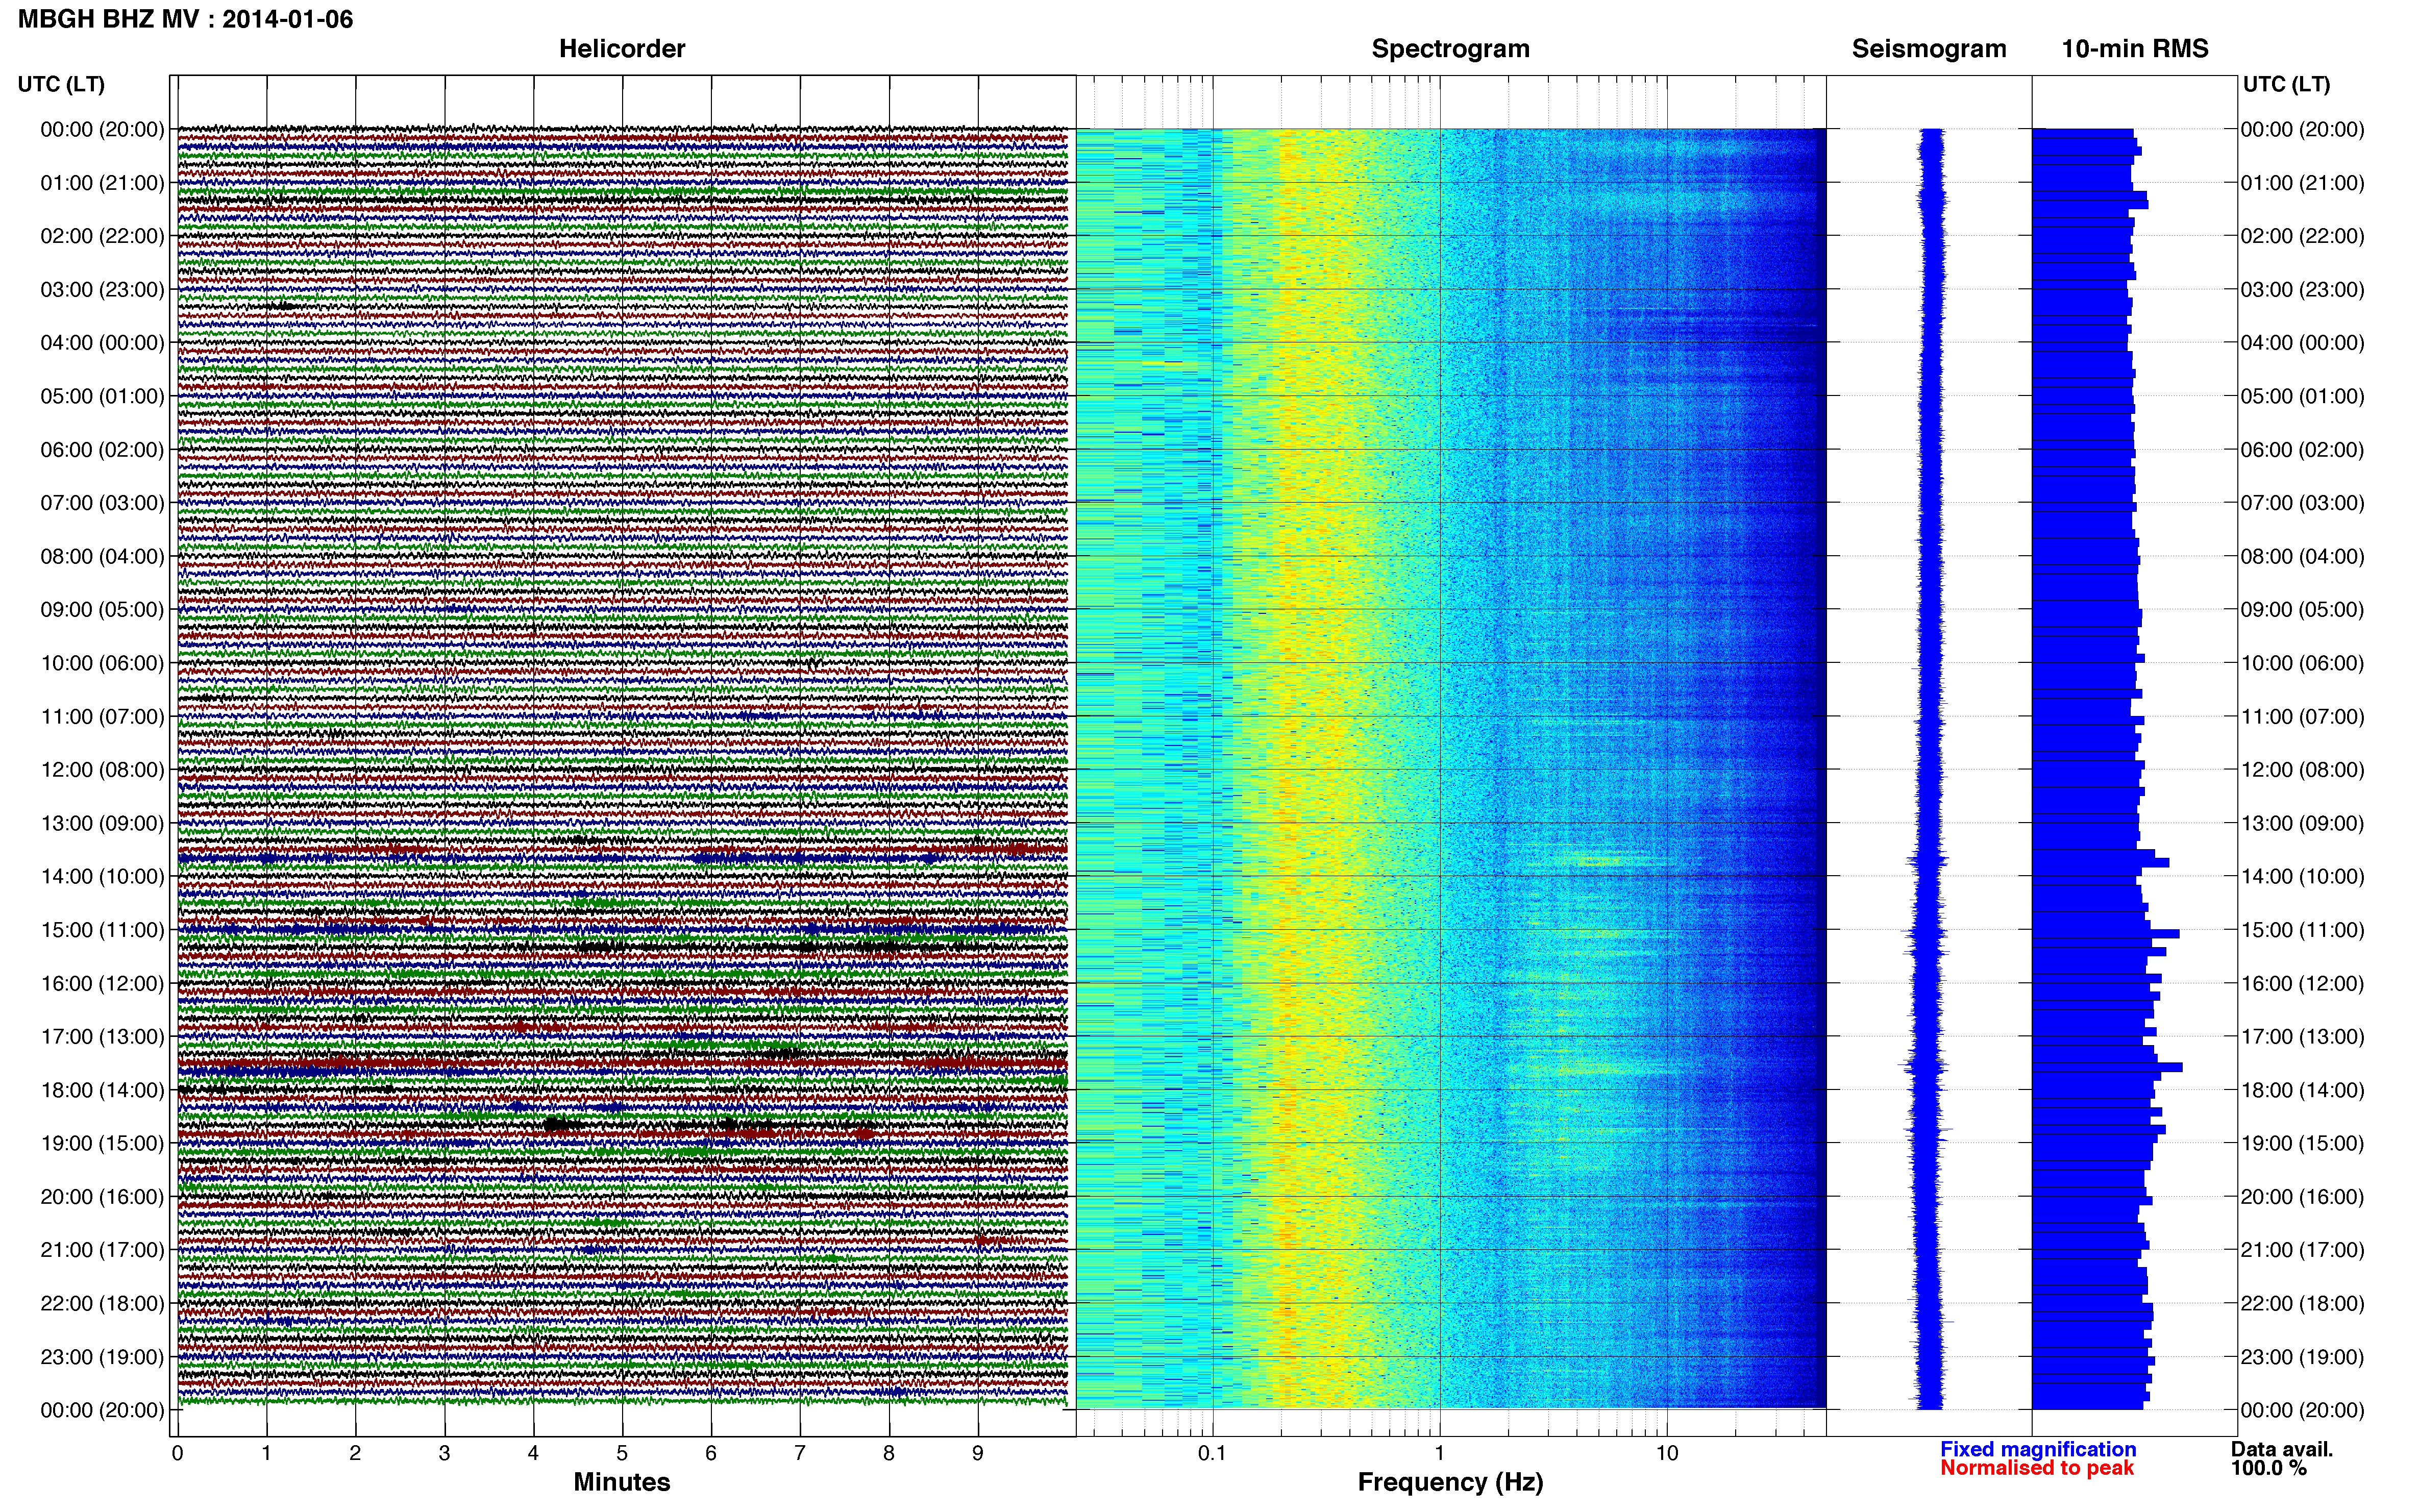This screenshot has height=1512, width=2419.
Task: Click left time label 23:00 (19:00)
Action: 102,1357
